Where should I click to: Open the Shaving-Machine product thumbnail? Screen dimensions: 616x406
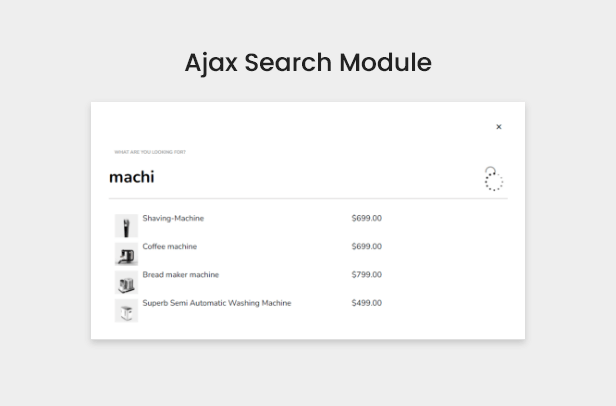(126, 226)
